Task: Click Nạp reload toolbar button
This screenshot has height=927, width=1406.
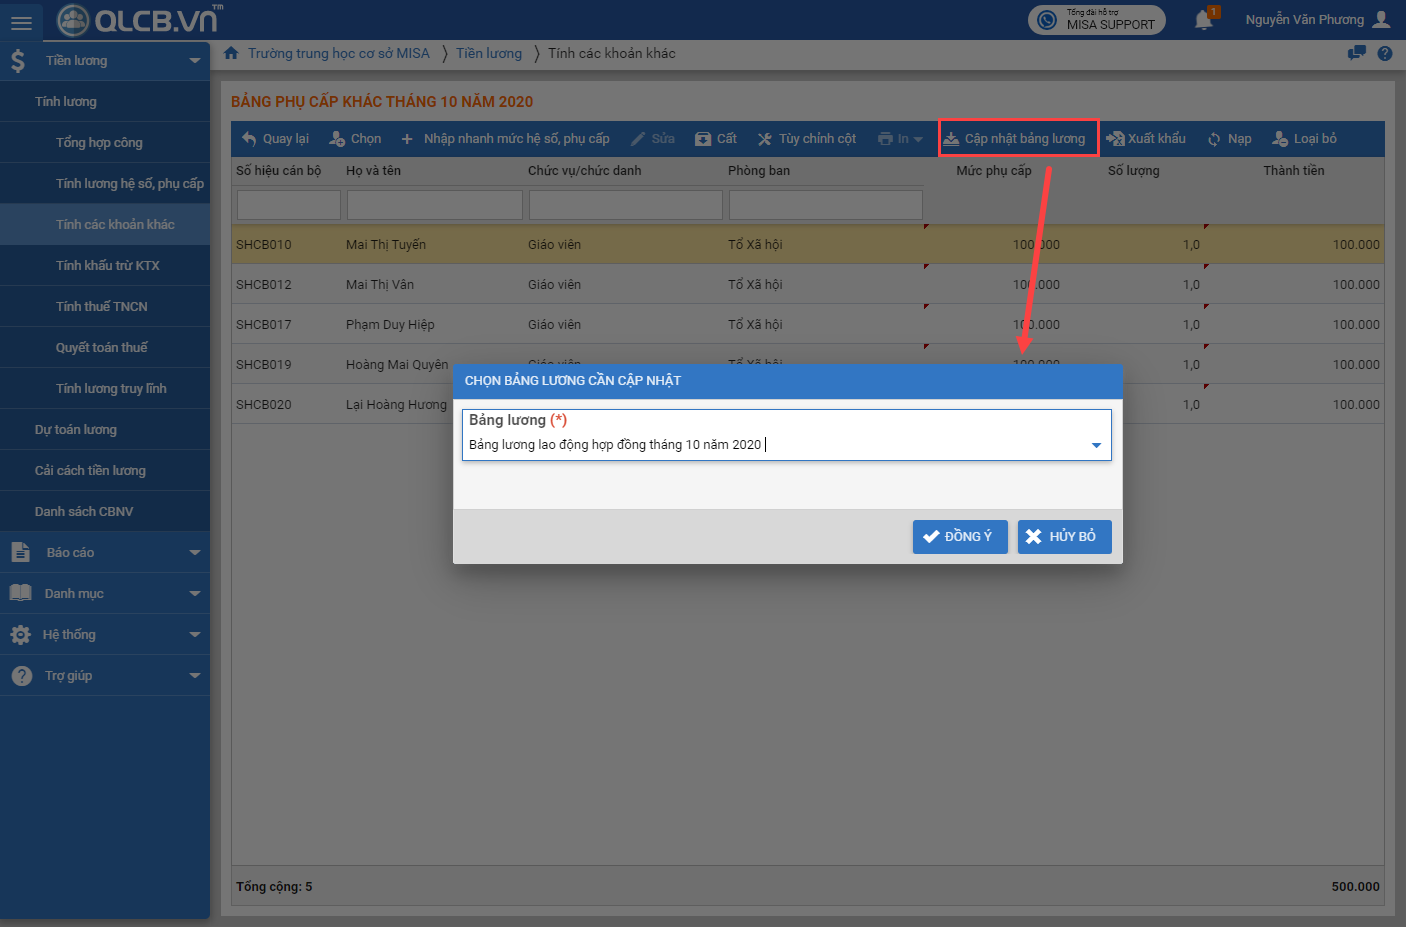Action: (1229, 139)
